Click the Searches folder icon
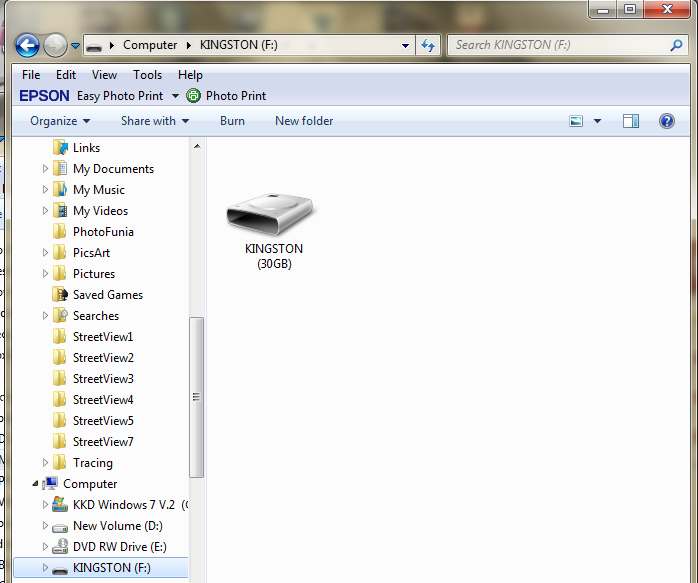698x583 pixels. pos(60,316)
